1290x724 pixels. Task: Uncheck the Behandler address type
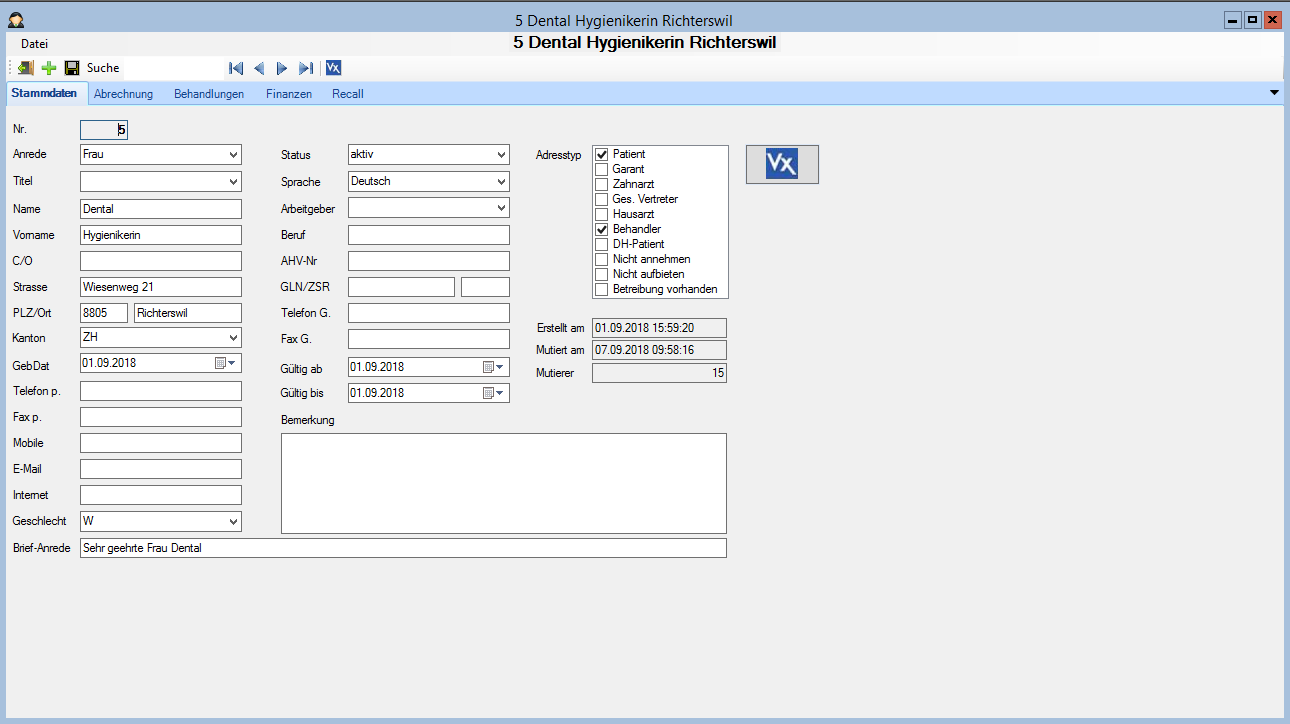pyautogui.click(x=602, y=229)
